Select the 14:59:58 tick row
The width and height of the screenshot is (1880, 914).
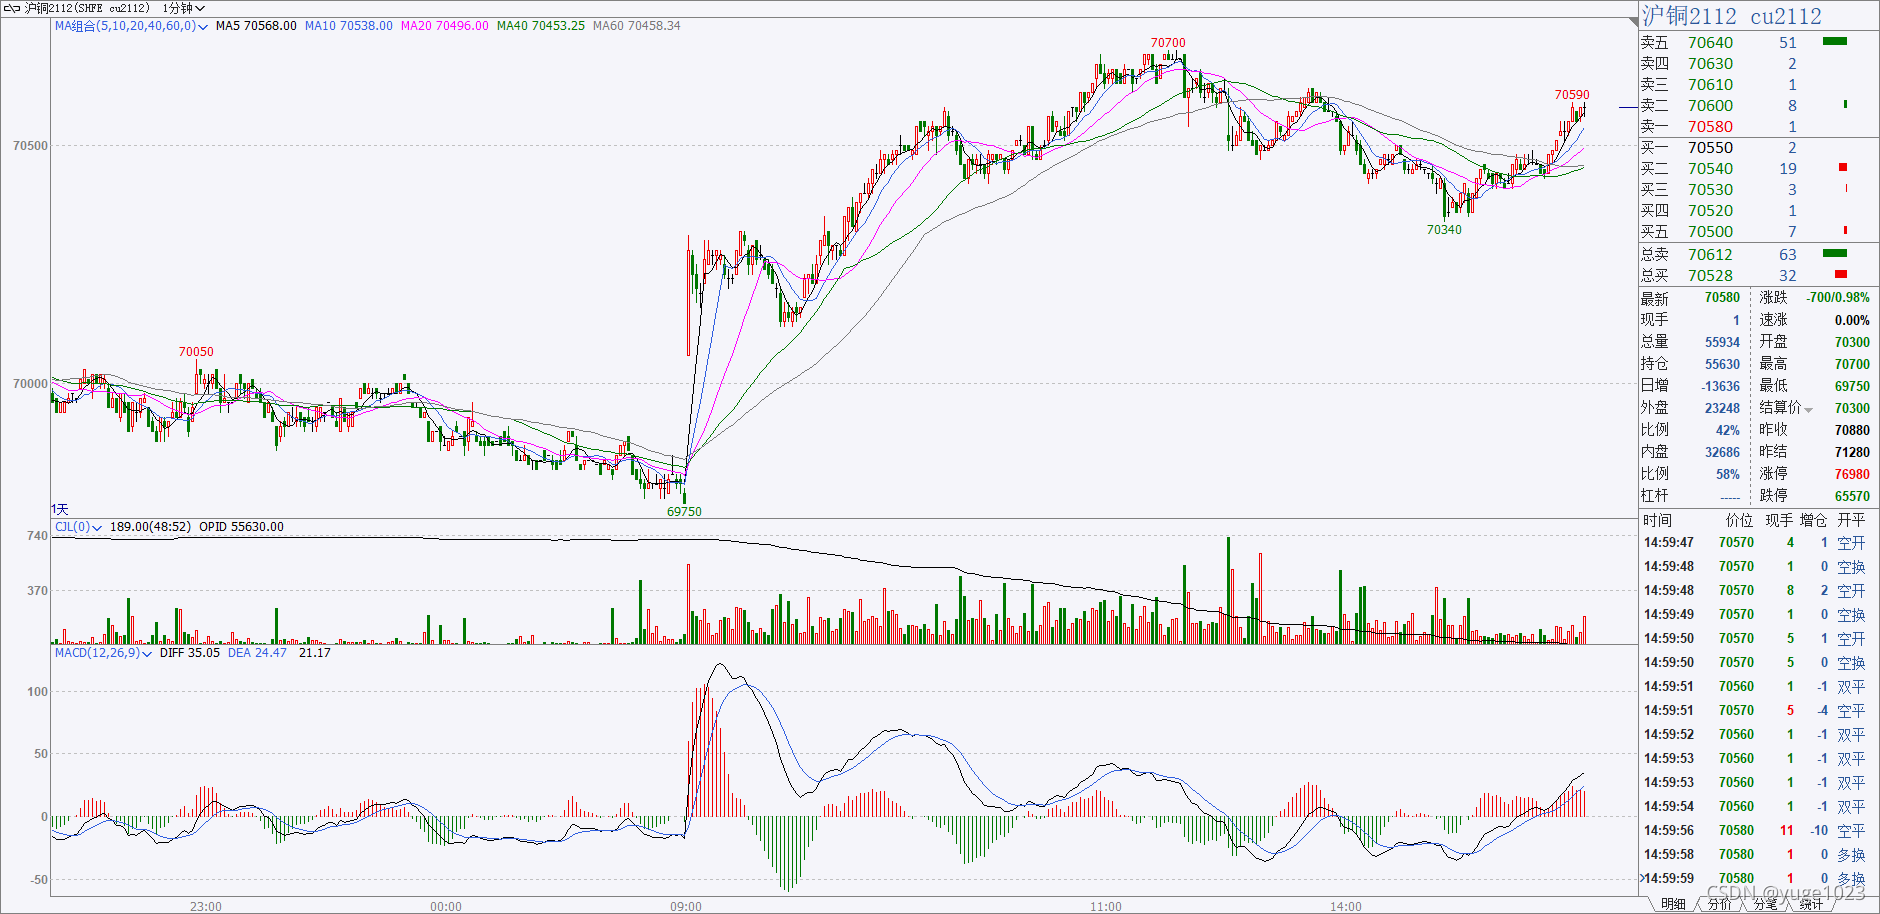coord(1758,855)
